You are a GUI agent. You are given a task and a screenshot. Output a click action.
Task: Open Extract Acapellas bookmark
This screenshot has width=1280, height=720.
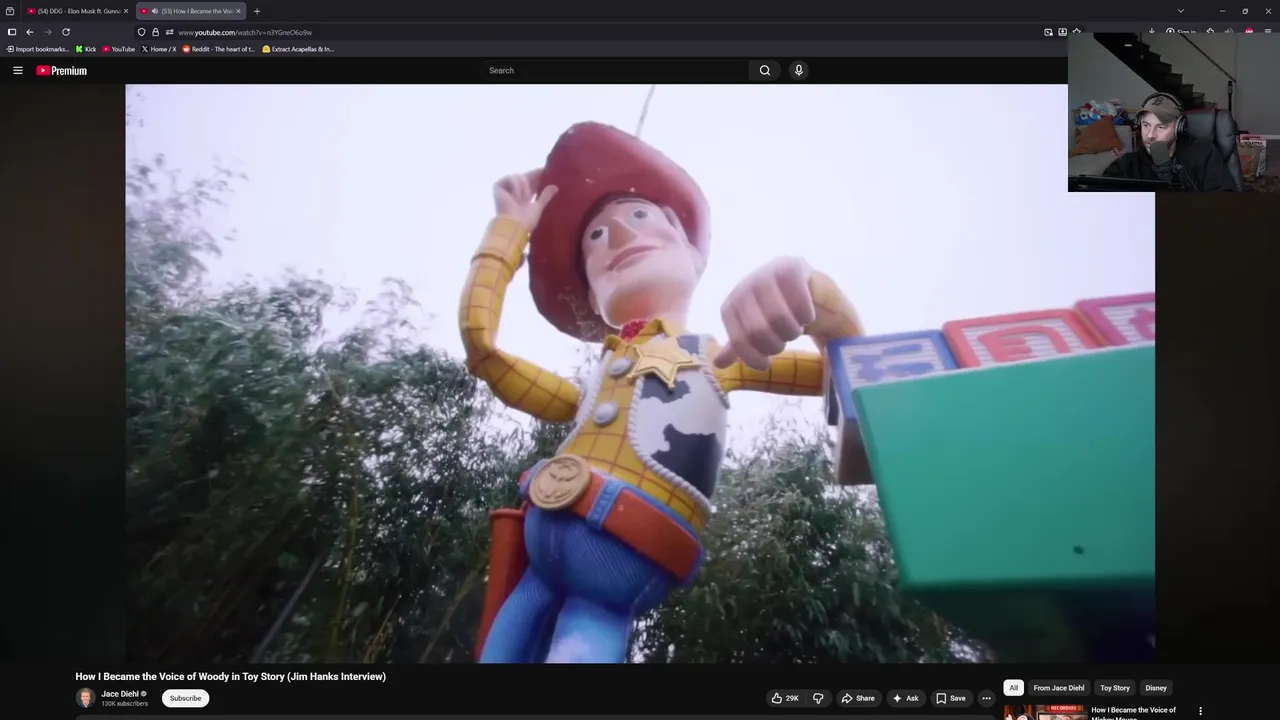point(298,49)
